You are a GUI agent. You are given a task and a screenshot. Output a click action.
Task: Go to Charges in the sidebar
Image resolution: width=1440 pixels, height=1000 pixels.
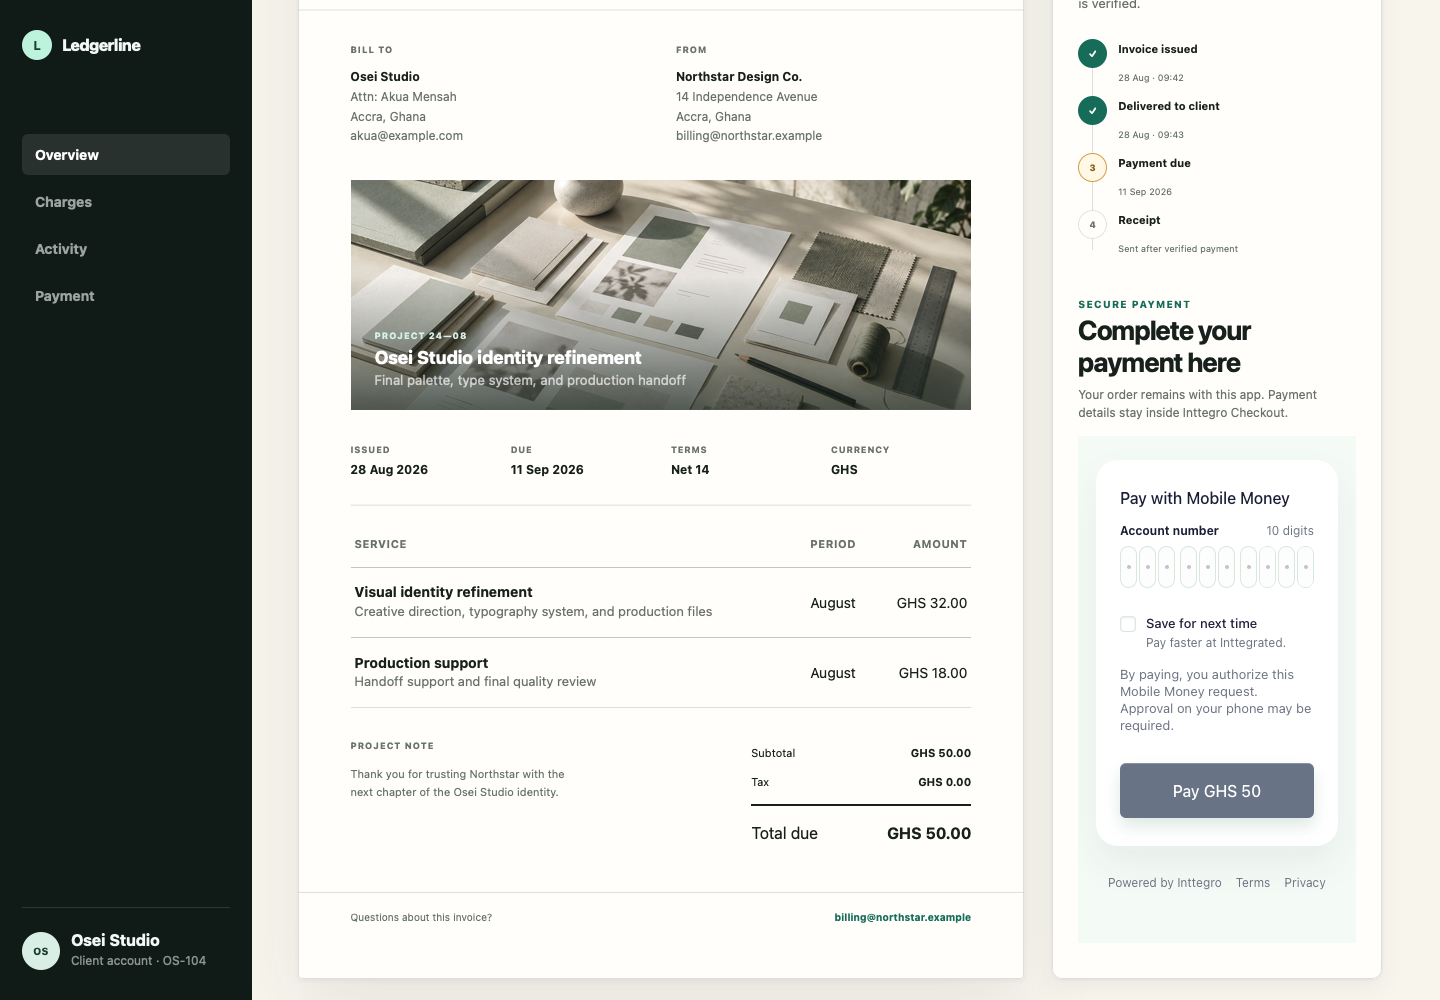coord(126,202)
